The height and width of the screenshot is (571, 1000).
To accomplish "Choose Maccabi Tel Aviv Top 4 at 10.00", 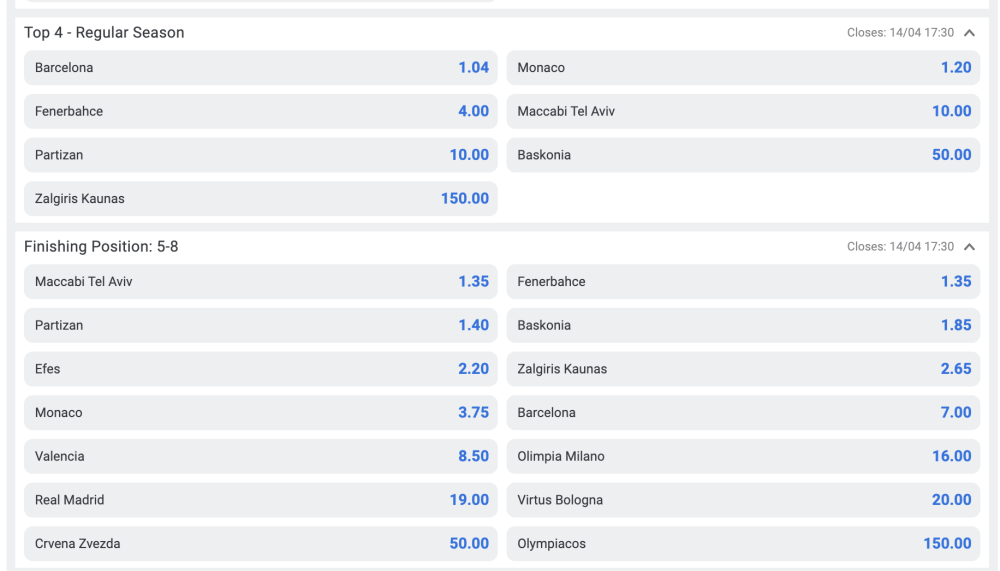I will click(743, 111).
